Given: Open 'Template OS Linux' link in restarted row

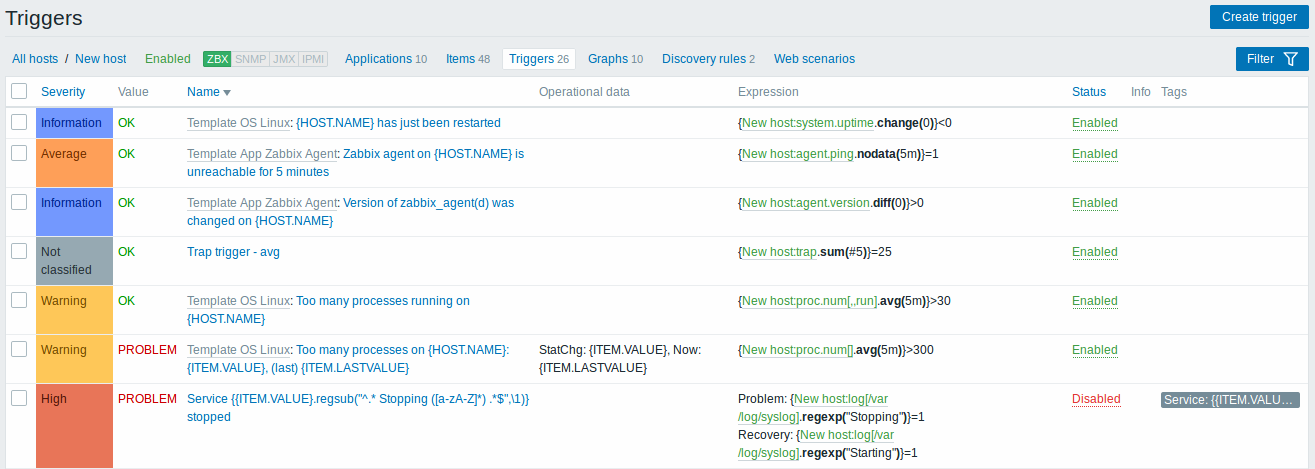Looking at the screenshot, I should [238, 123].
